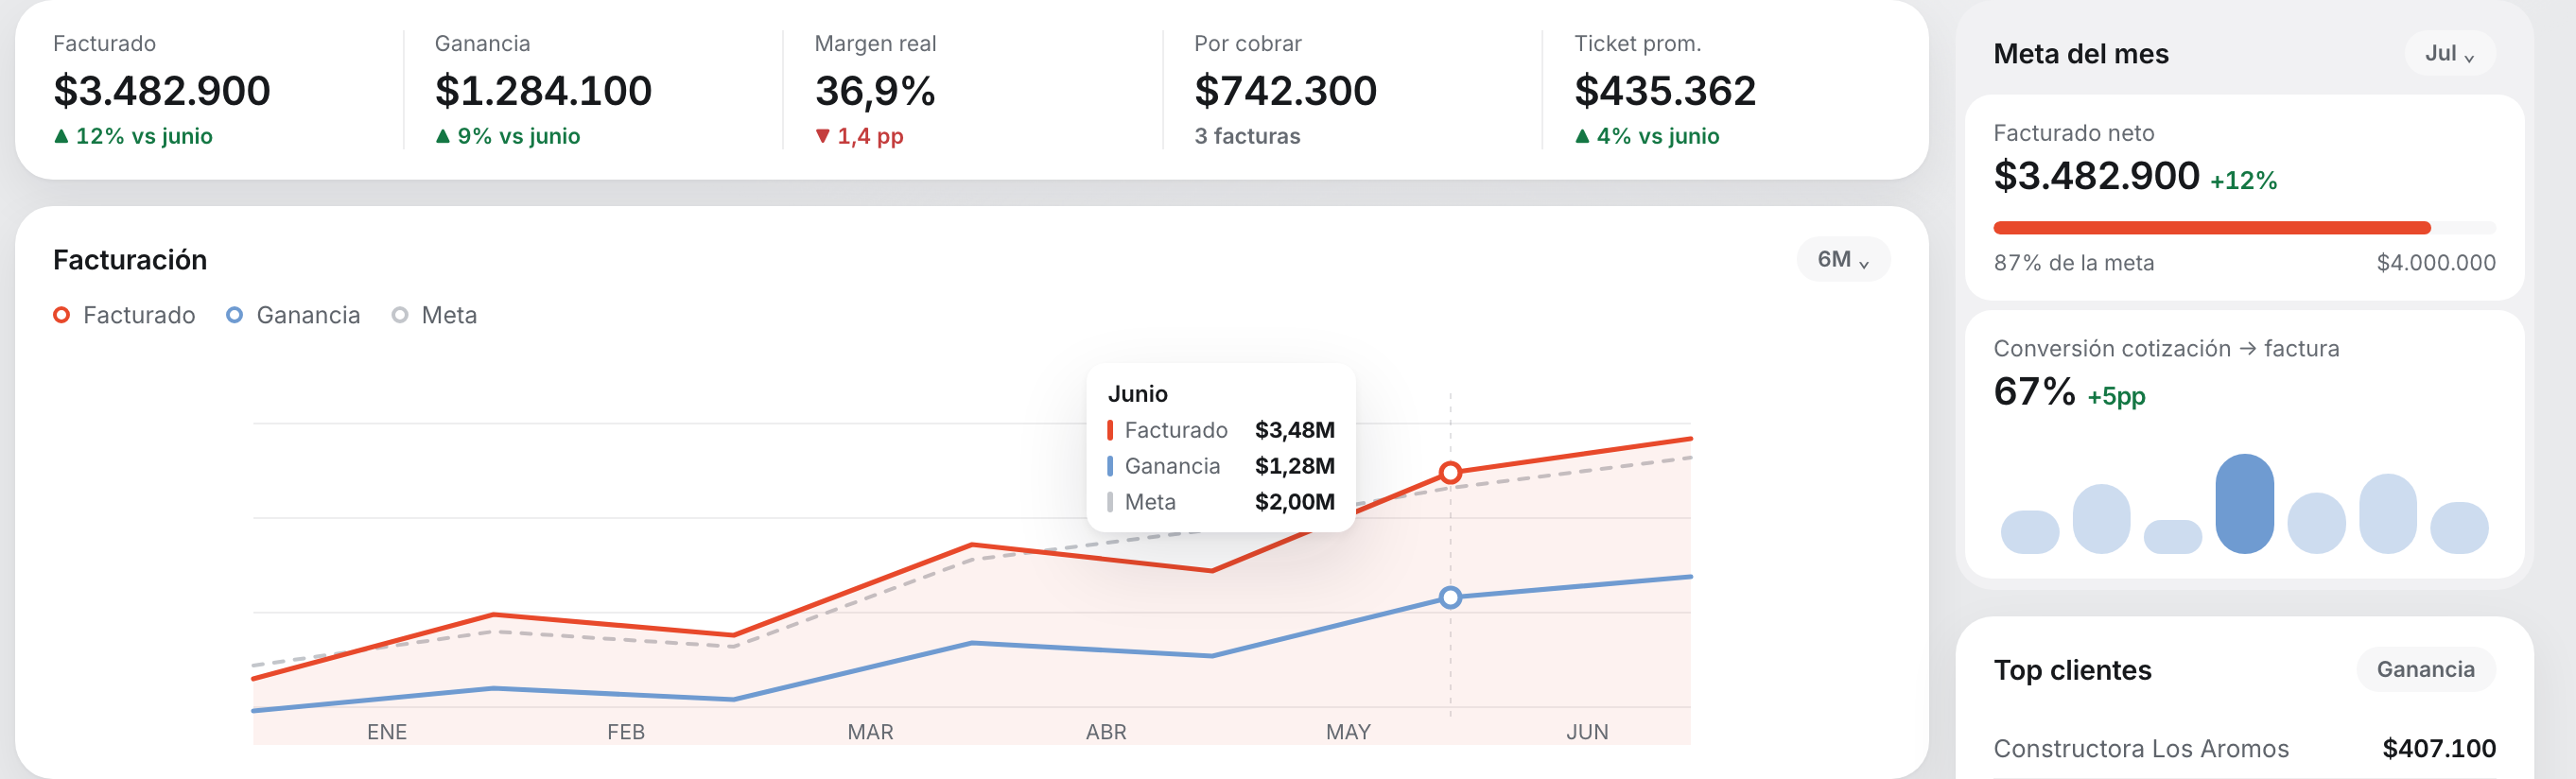Click the Facturación chart title
Image resolution: width=2576 pixels, height=779 pixels.
pyautogui.click(x=130, y=260)
